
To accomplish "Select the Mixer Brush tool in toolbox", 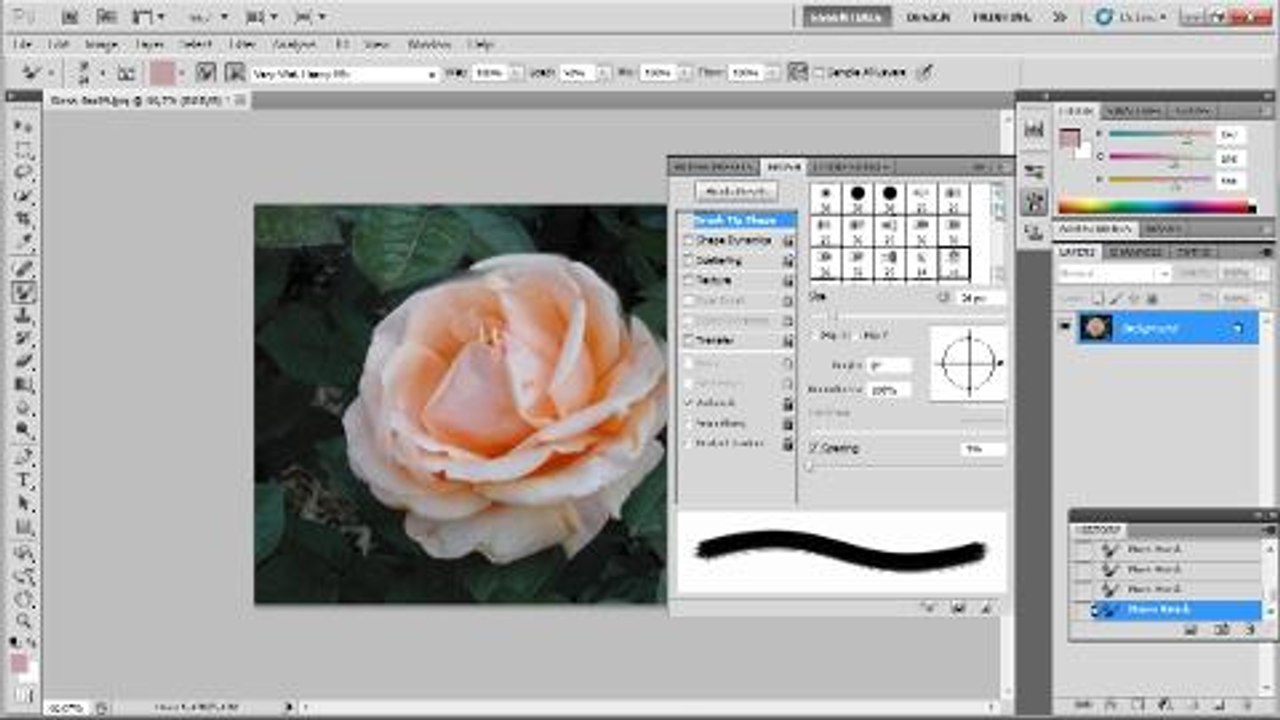I will [24, 292].
